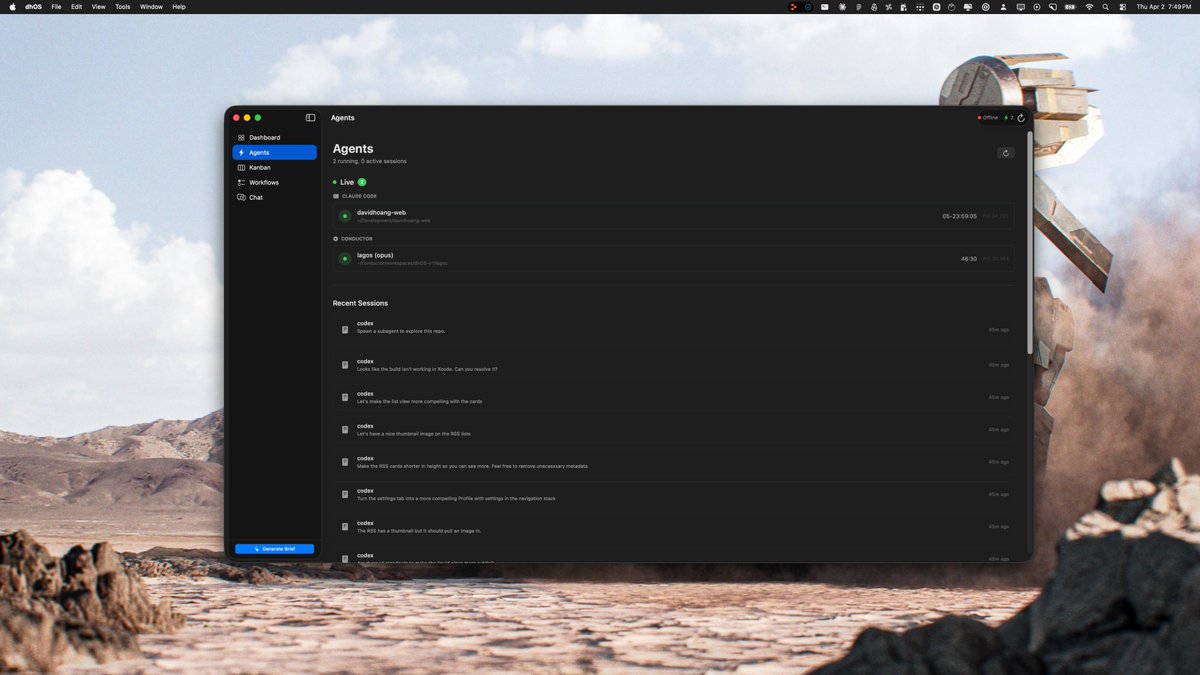Screen dimensions: 1200x675
Task: Refresh the Agents list with the refresh button
Action: click(x=1006, y=153)
